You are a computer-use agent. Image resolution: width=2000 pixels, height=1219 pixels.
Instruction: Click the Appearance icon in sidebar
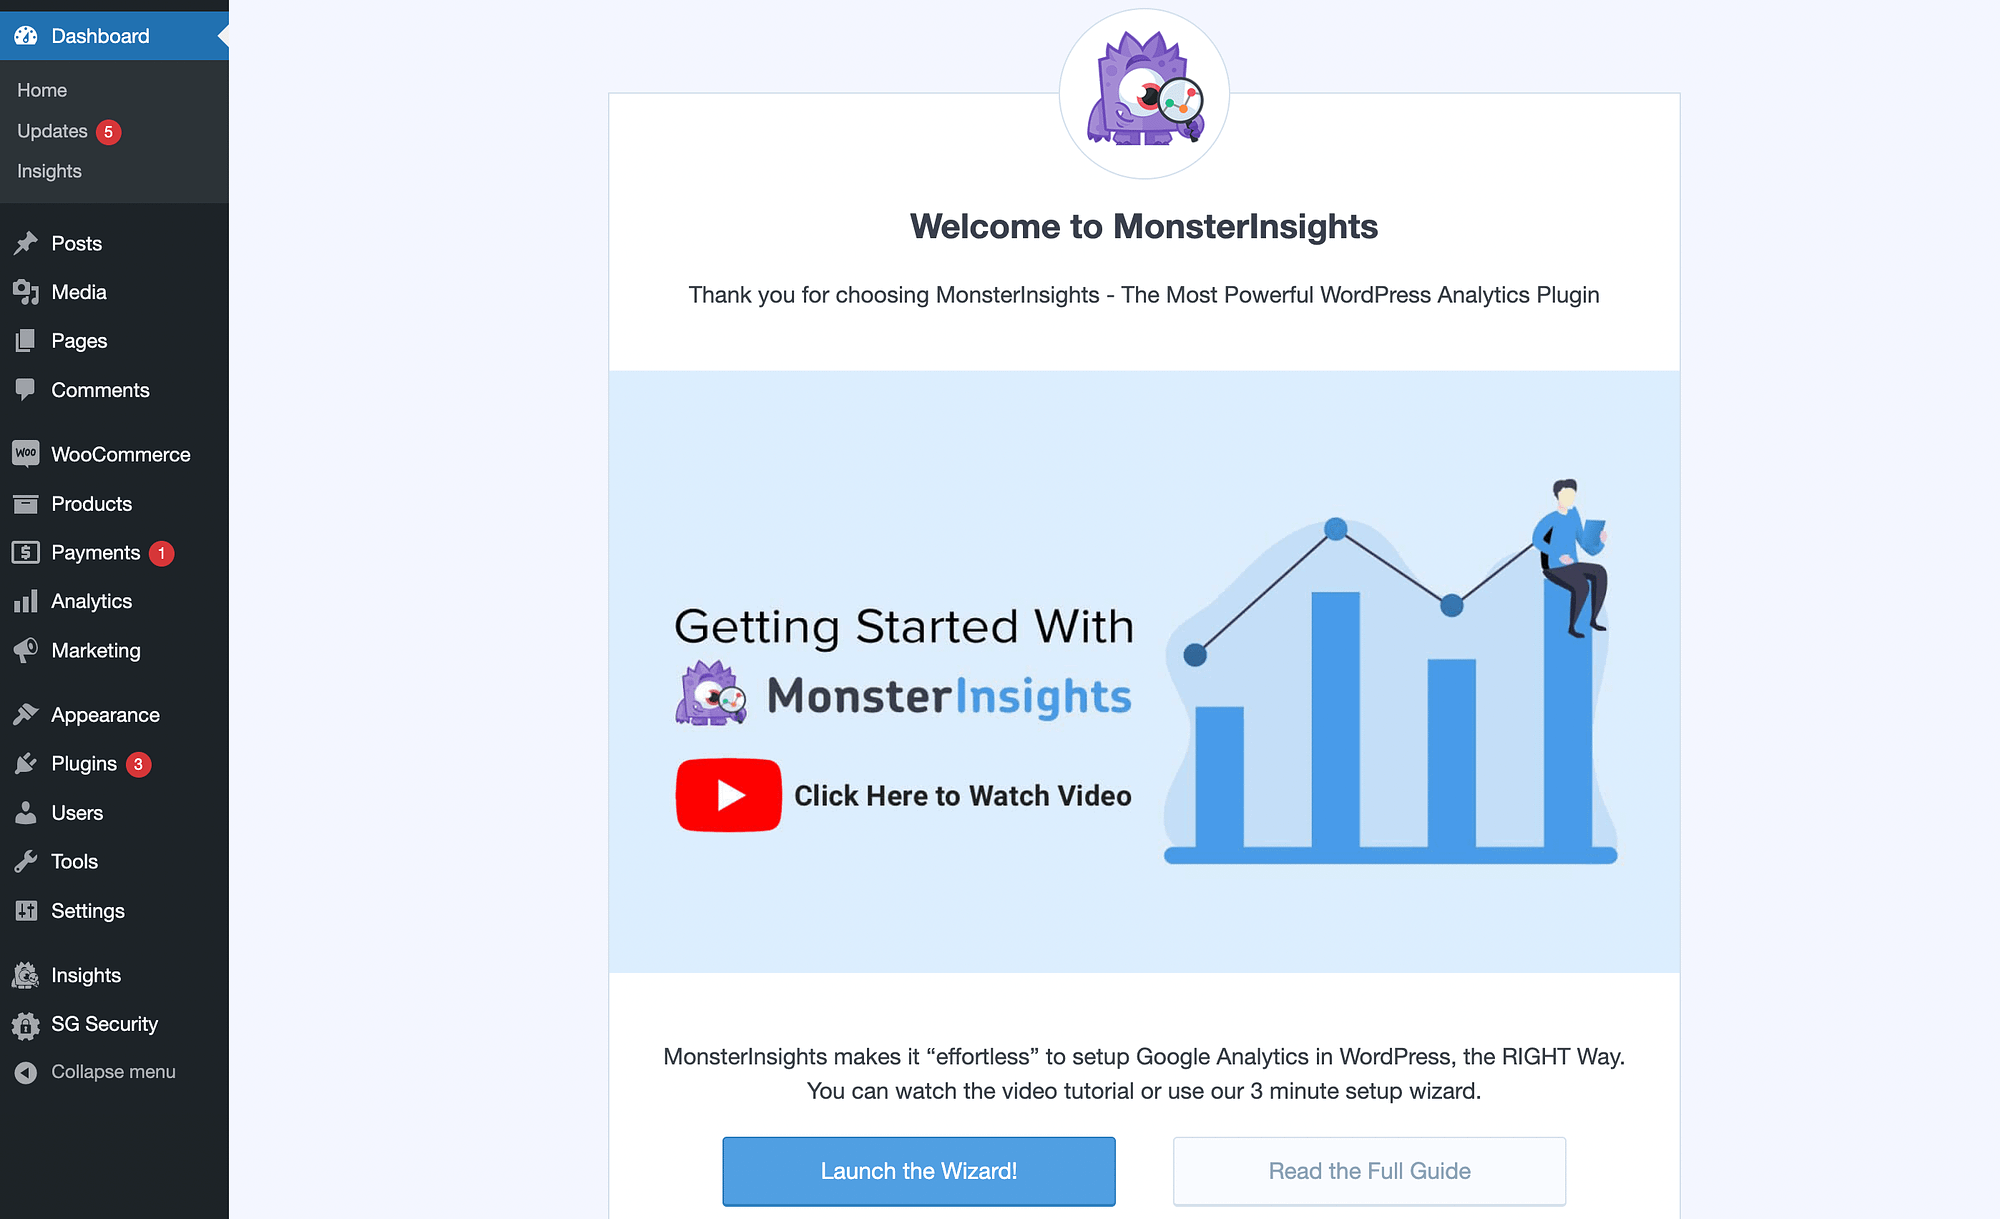(x=24, y=713)
